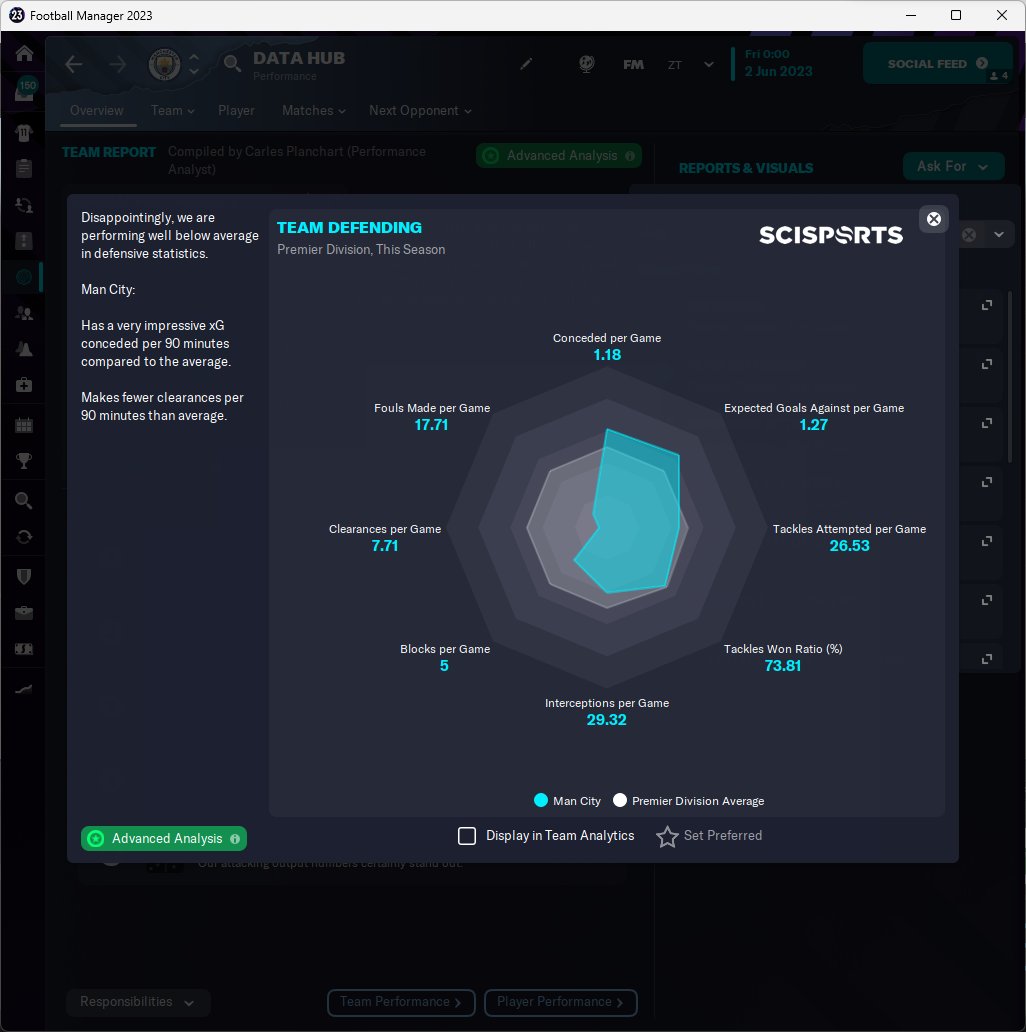Expand the chevron below Ask For

[999, 235]
